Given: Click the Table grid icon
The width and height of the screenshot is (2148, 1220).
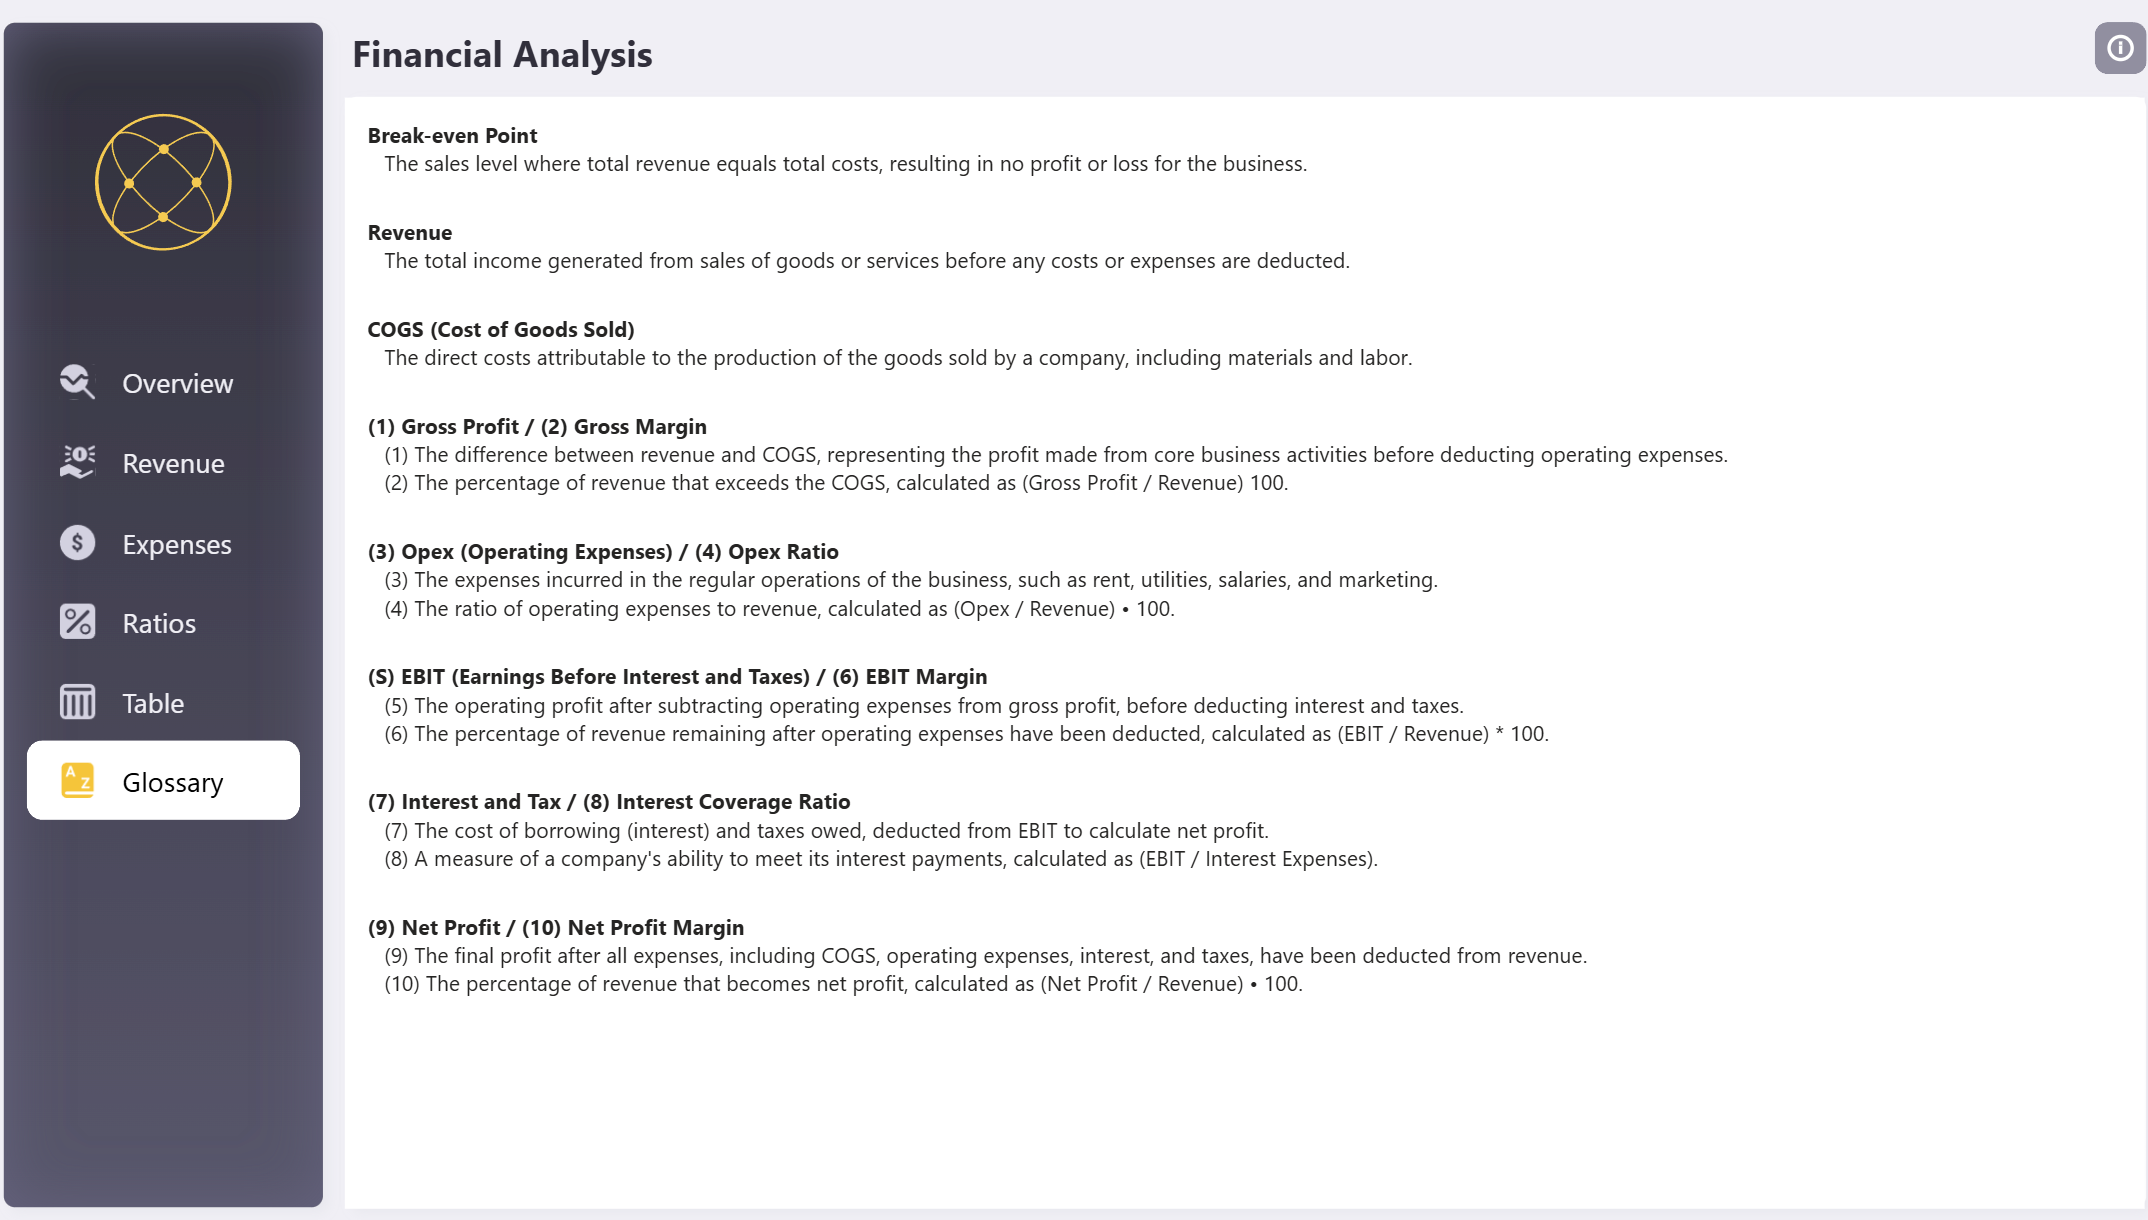Looking at the screenshot, I should click(x=77, y=702).
